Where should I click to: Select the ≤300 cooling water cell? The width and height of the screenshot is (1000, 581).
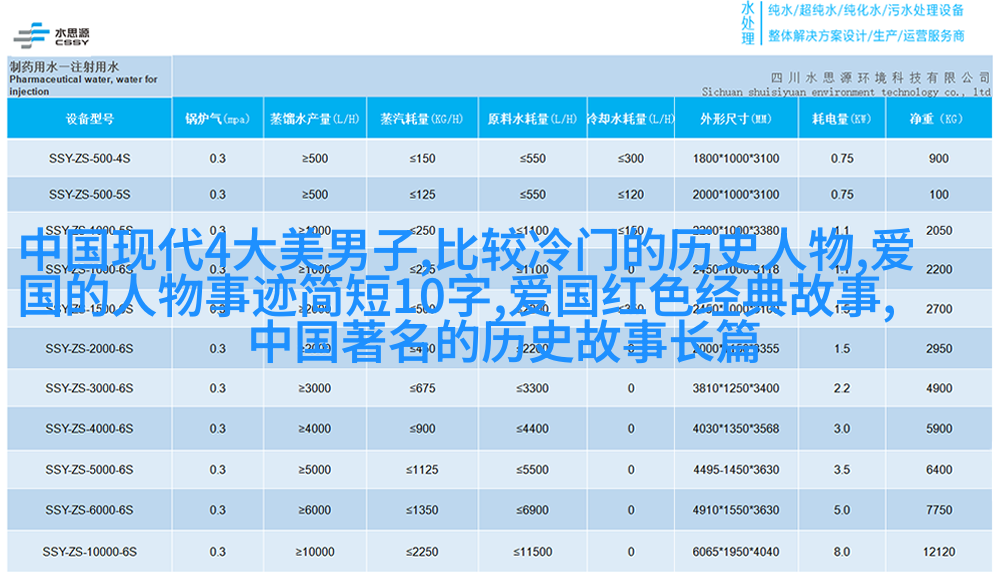point(630,158)
